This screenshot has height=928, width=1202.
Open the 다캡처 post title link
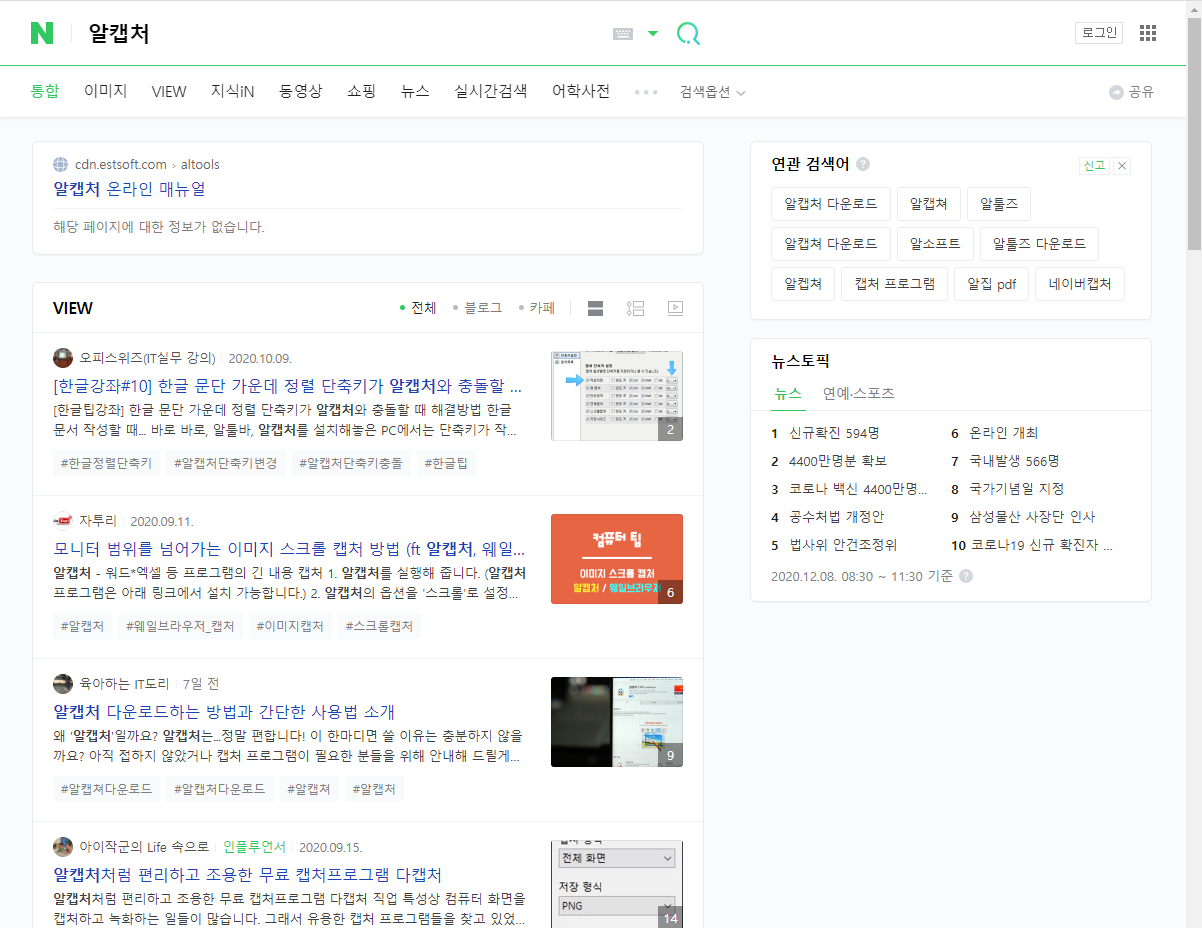(x=248, y=875)
